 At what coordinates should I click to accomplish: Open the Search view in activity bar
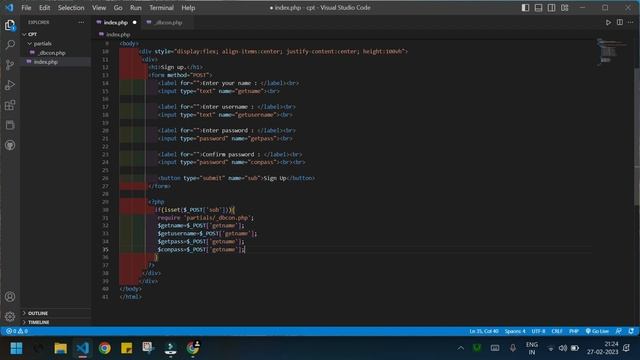coord(10,44)
